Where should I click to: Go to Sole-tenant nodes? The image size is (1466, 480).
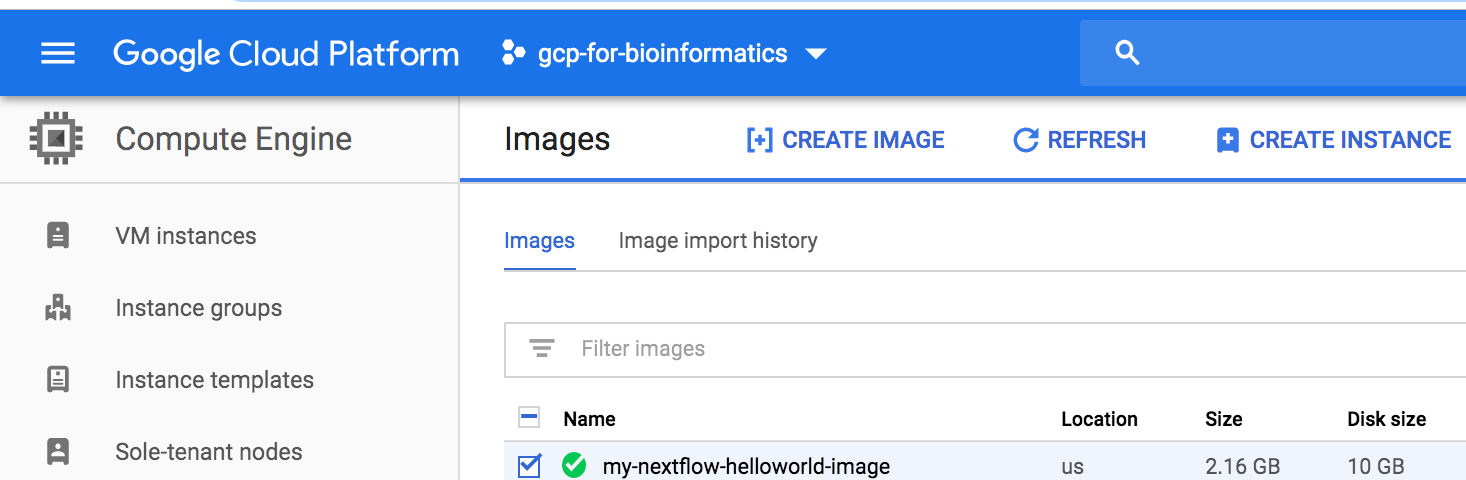pyautogui.click(x=209, y=452)
